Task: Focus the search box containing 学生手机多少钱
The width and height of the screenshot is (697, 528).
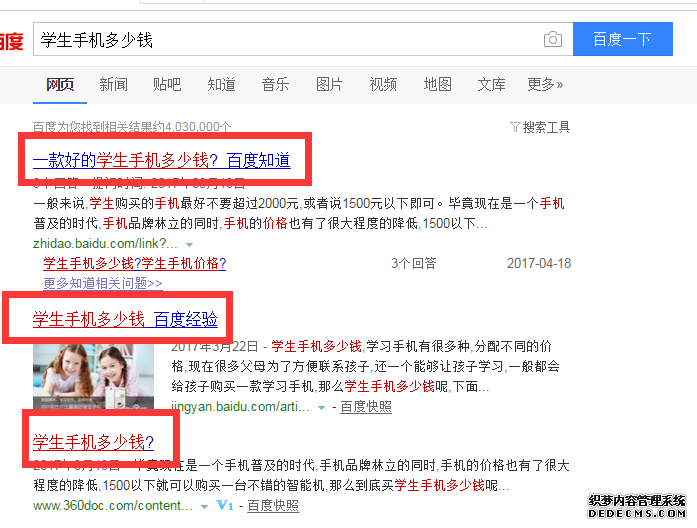Action: (303, 39)
